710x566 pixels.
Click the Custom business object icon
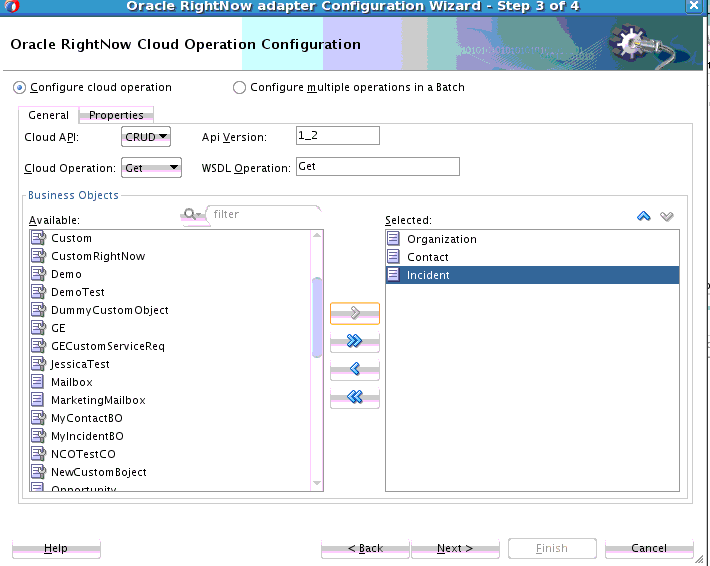38,238
